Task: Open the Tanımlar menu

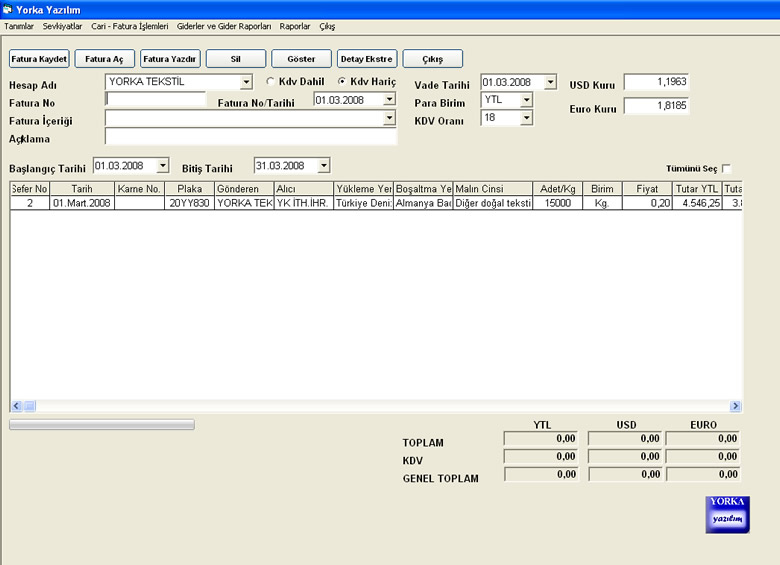Action: pos(19,26)
